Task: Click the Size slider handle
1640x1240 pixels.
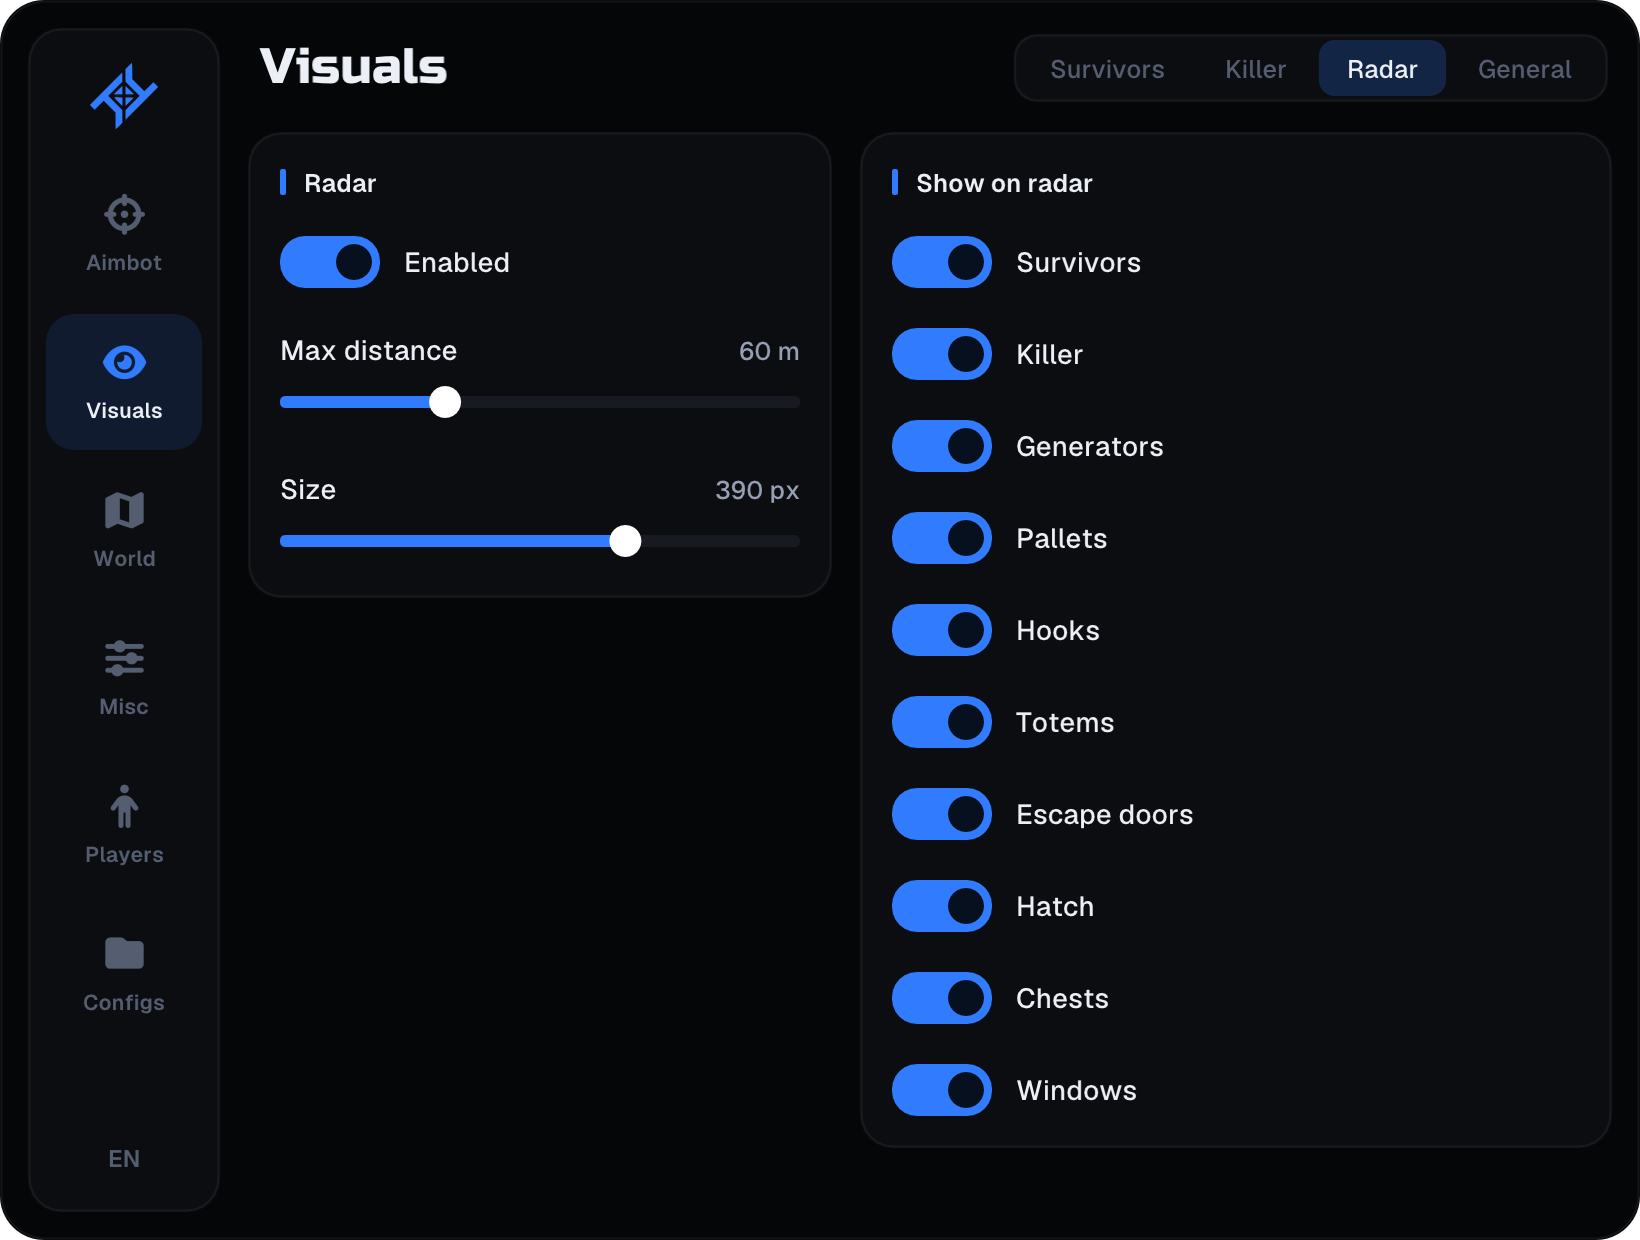Action: tap(625, 541)
